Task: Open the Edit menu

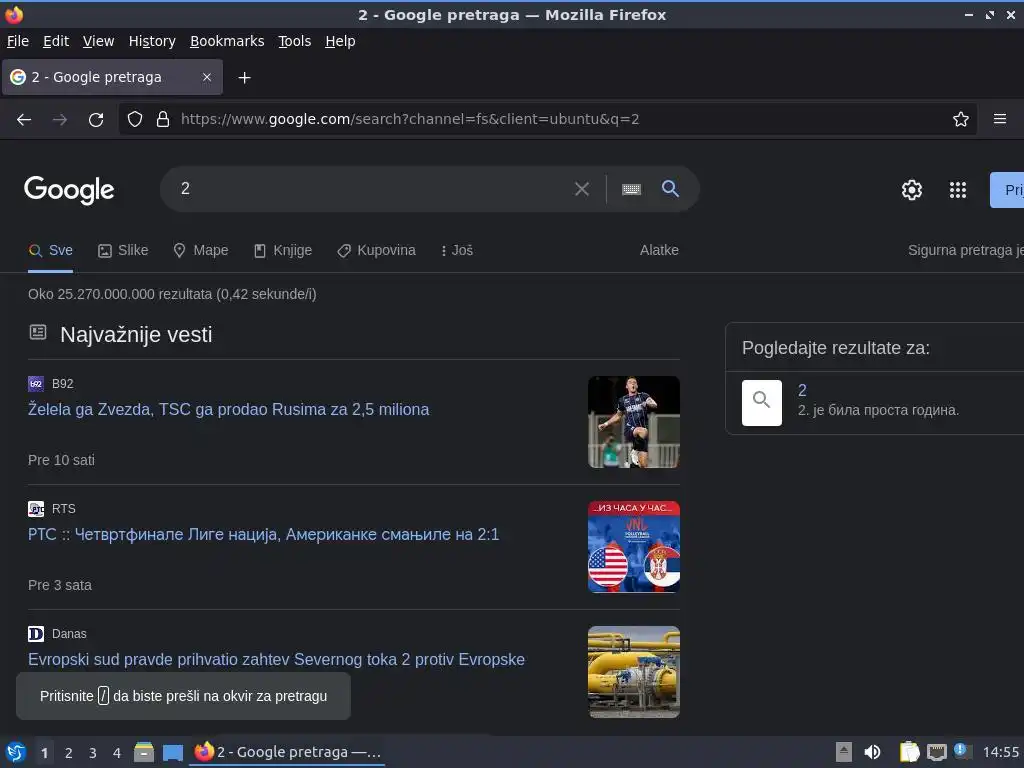Action: click(x=56, y=41)
